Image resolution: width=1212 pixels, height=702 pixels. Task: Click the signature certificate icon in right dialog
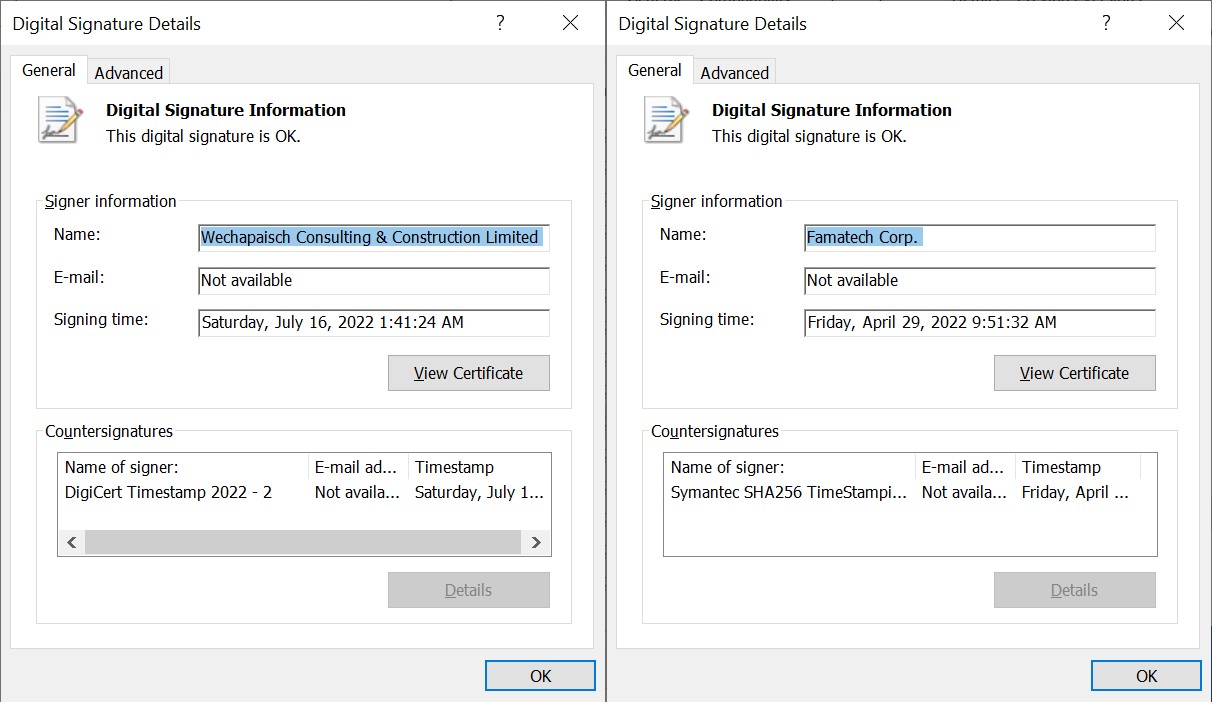pyautogui.click(x=665, y=120)
